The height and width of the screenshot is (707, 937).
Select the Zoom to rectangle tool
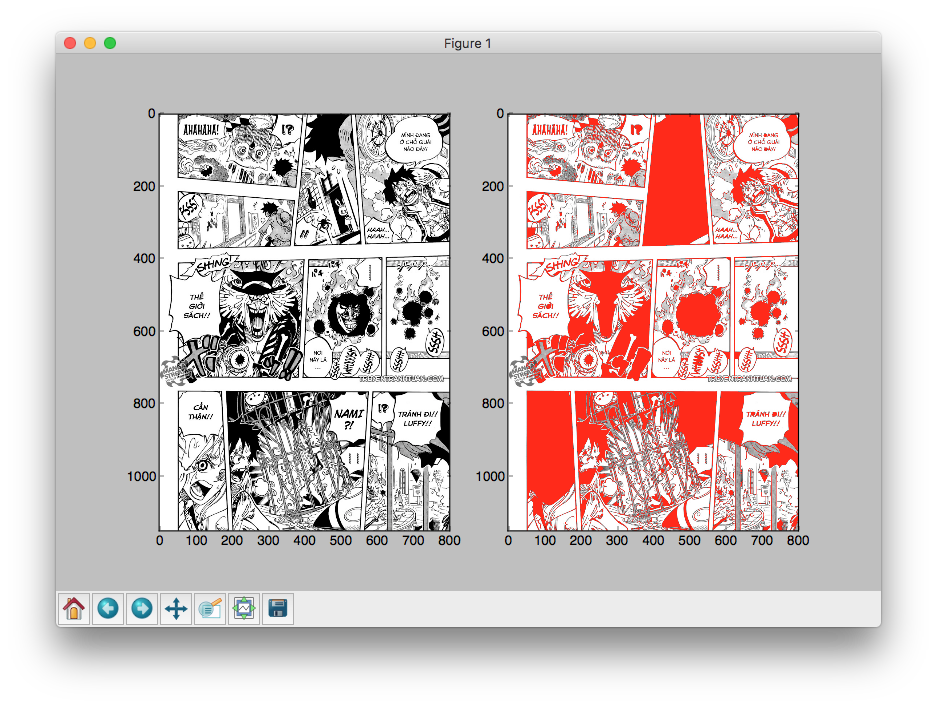tap(210, 608)
